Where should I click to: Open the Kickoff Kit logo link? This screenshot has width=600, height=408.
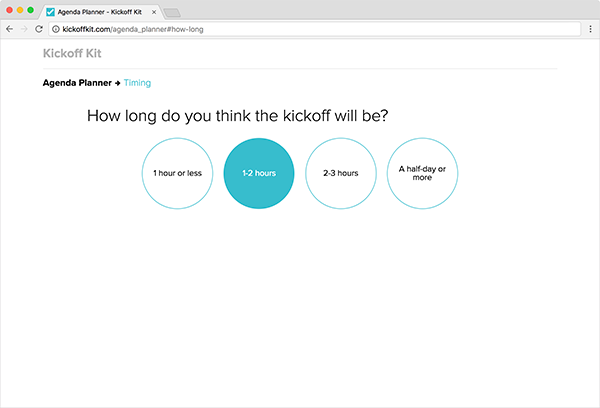[72, 53]
